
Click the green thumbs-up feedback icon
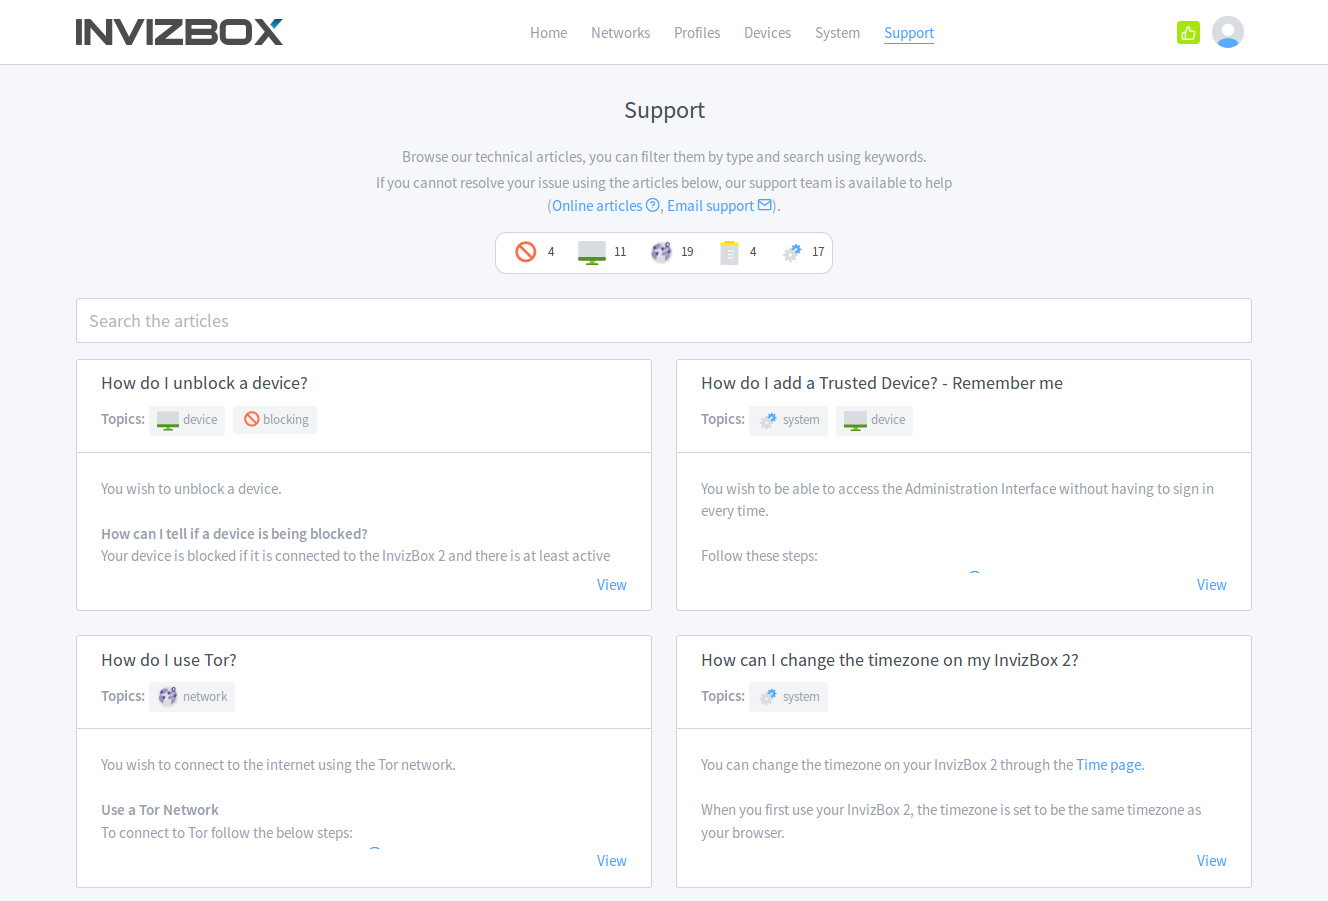click(x=1188, y=33)
